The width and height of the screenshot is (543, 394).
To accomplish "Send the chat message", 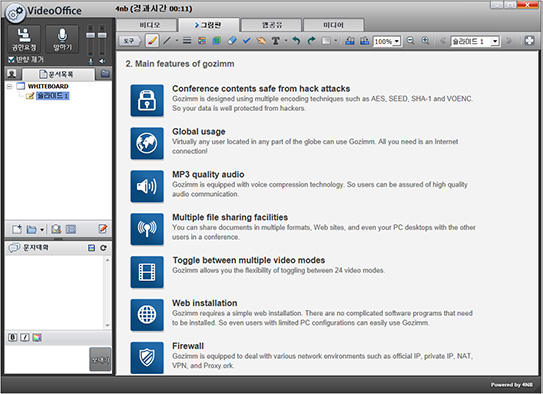I will (100, 359).
